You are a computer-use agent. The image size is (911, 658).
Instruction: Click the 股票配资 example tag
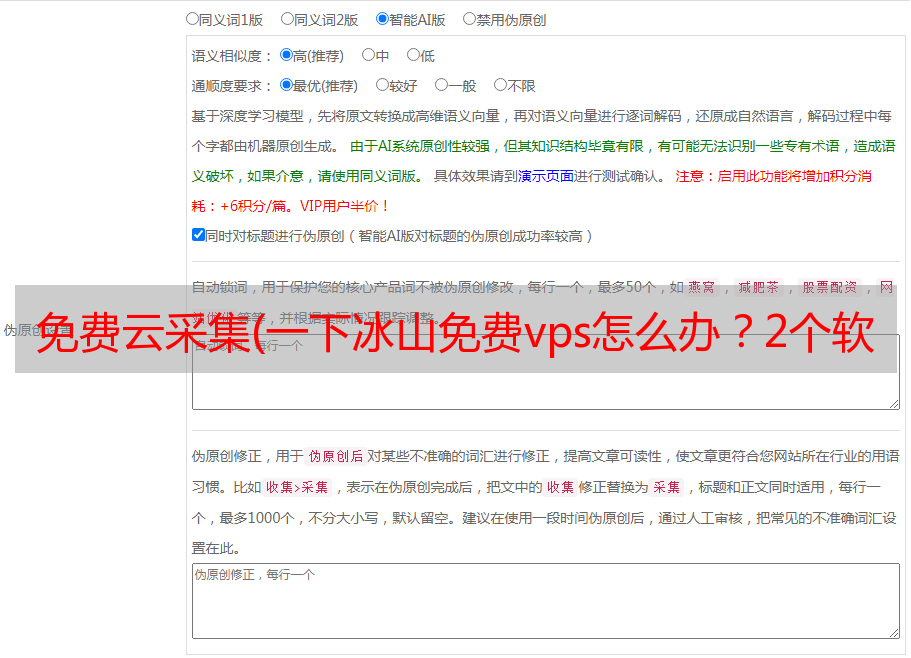click(830, 287)
